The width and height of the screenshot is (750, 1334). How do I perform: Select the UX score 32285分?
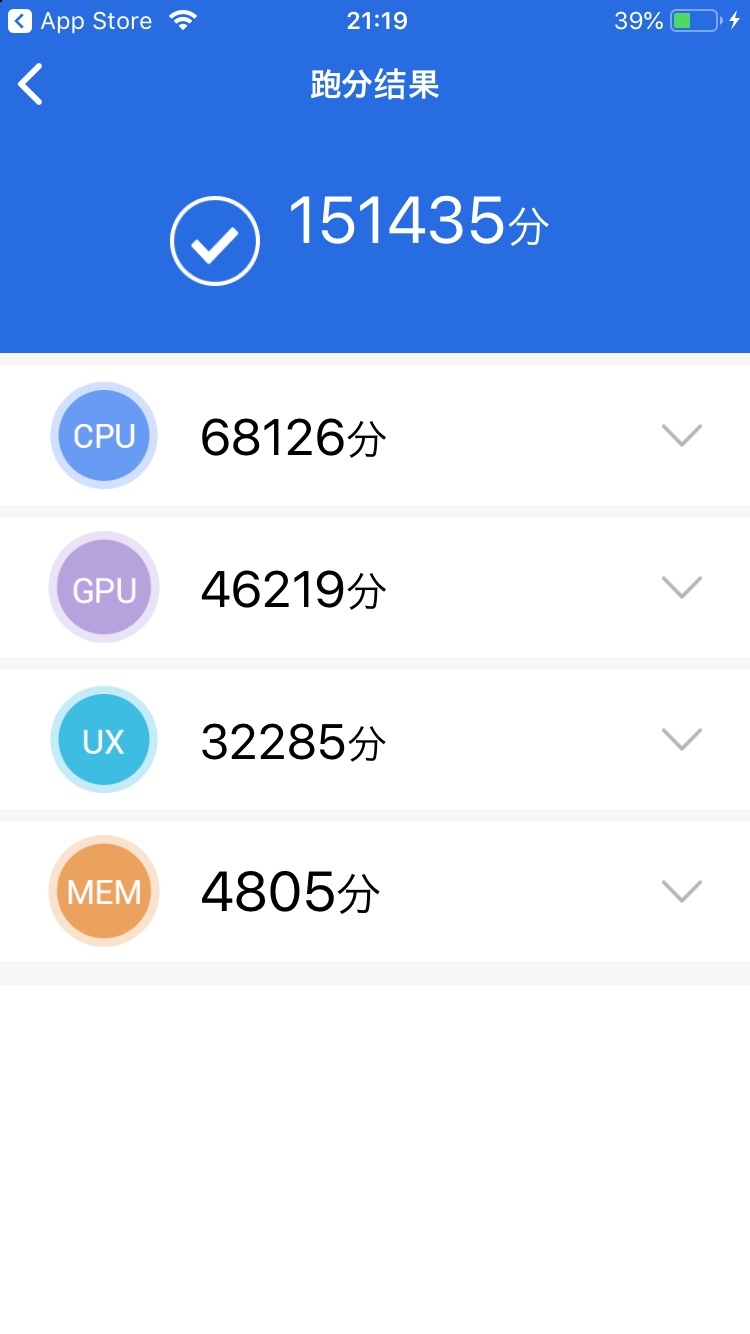pyautogui.click(x=293, y=742)
